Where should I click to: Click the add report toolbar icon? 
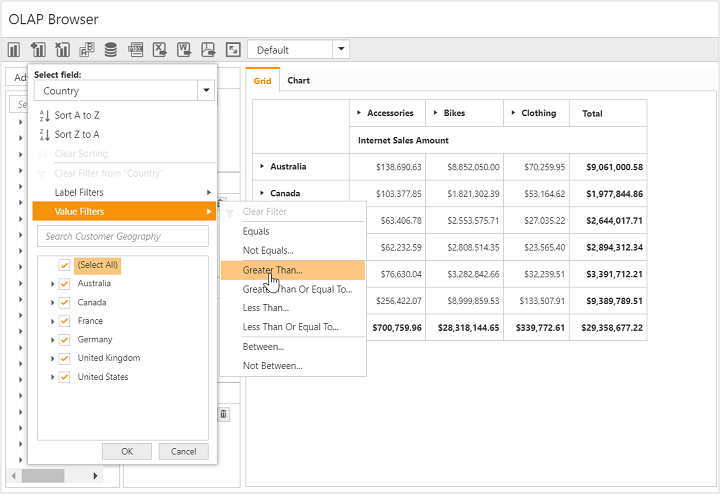pyautogui.click(x=38, y=49)
